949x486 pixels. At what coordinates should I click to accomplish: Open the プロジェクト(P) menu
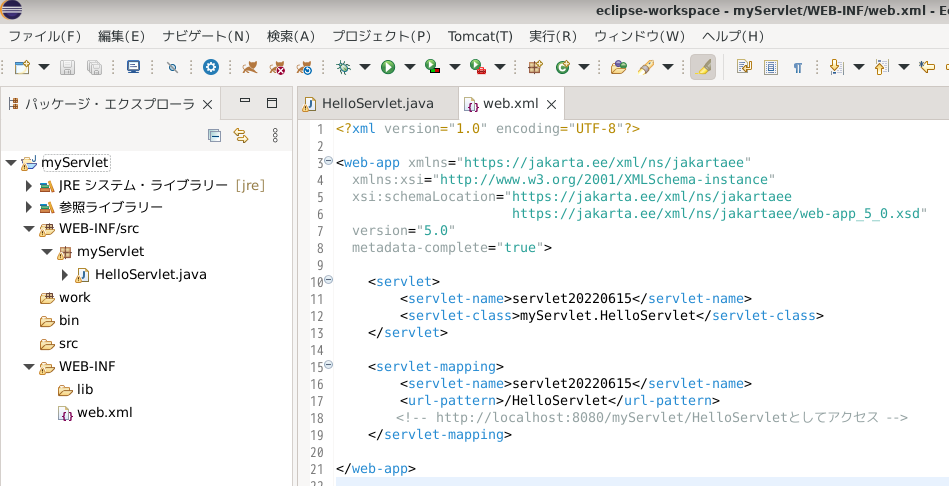(x=381, y=36)
